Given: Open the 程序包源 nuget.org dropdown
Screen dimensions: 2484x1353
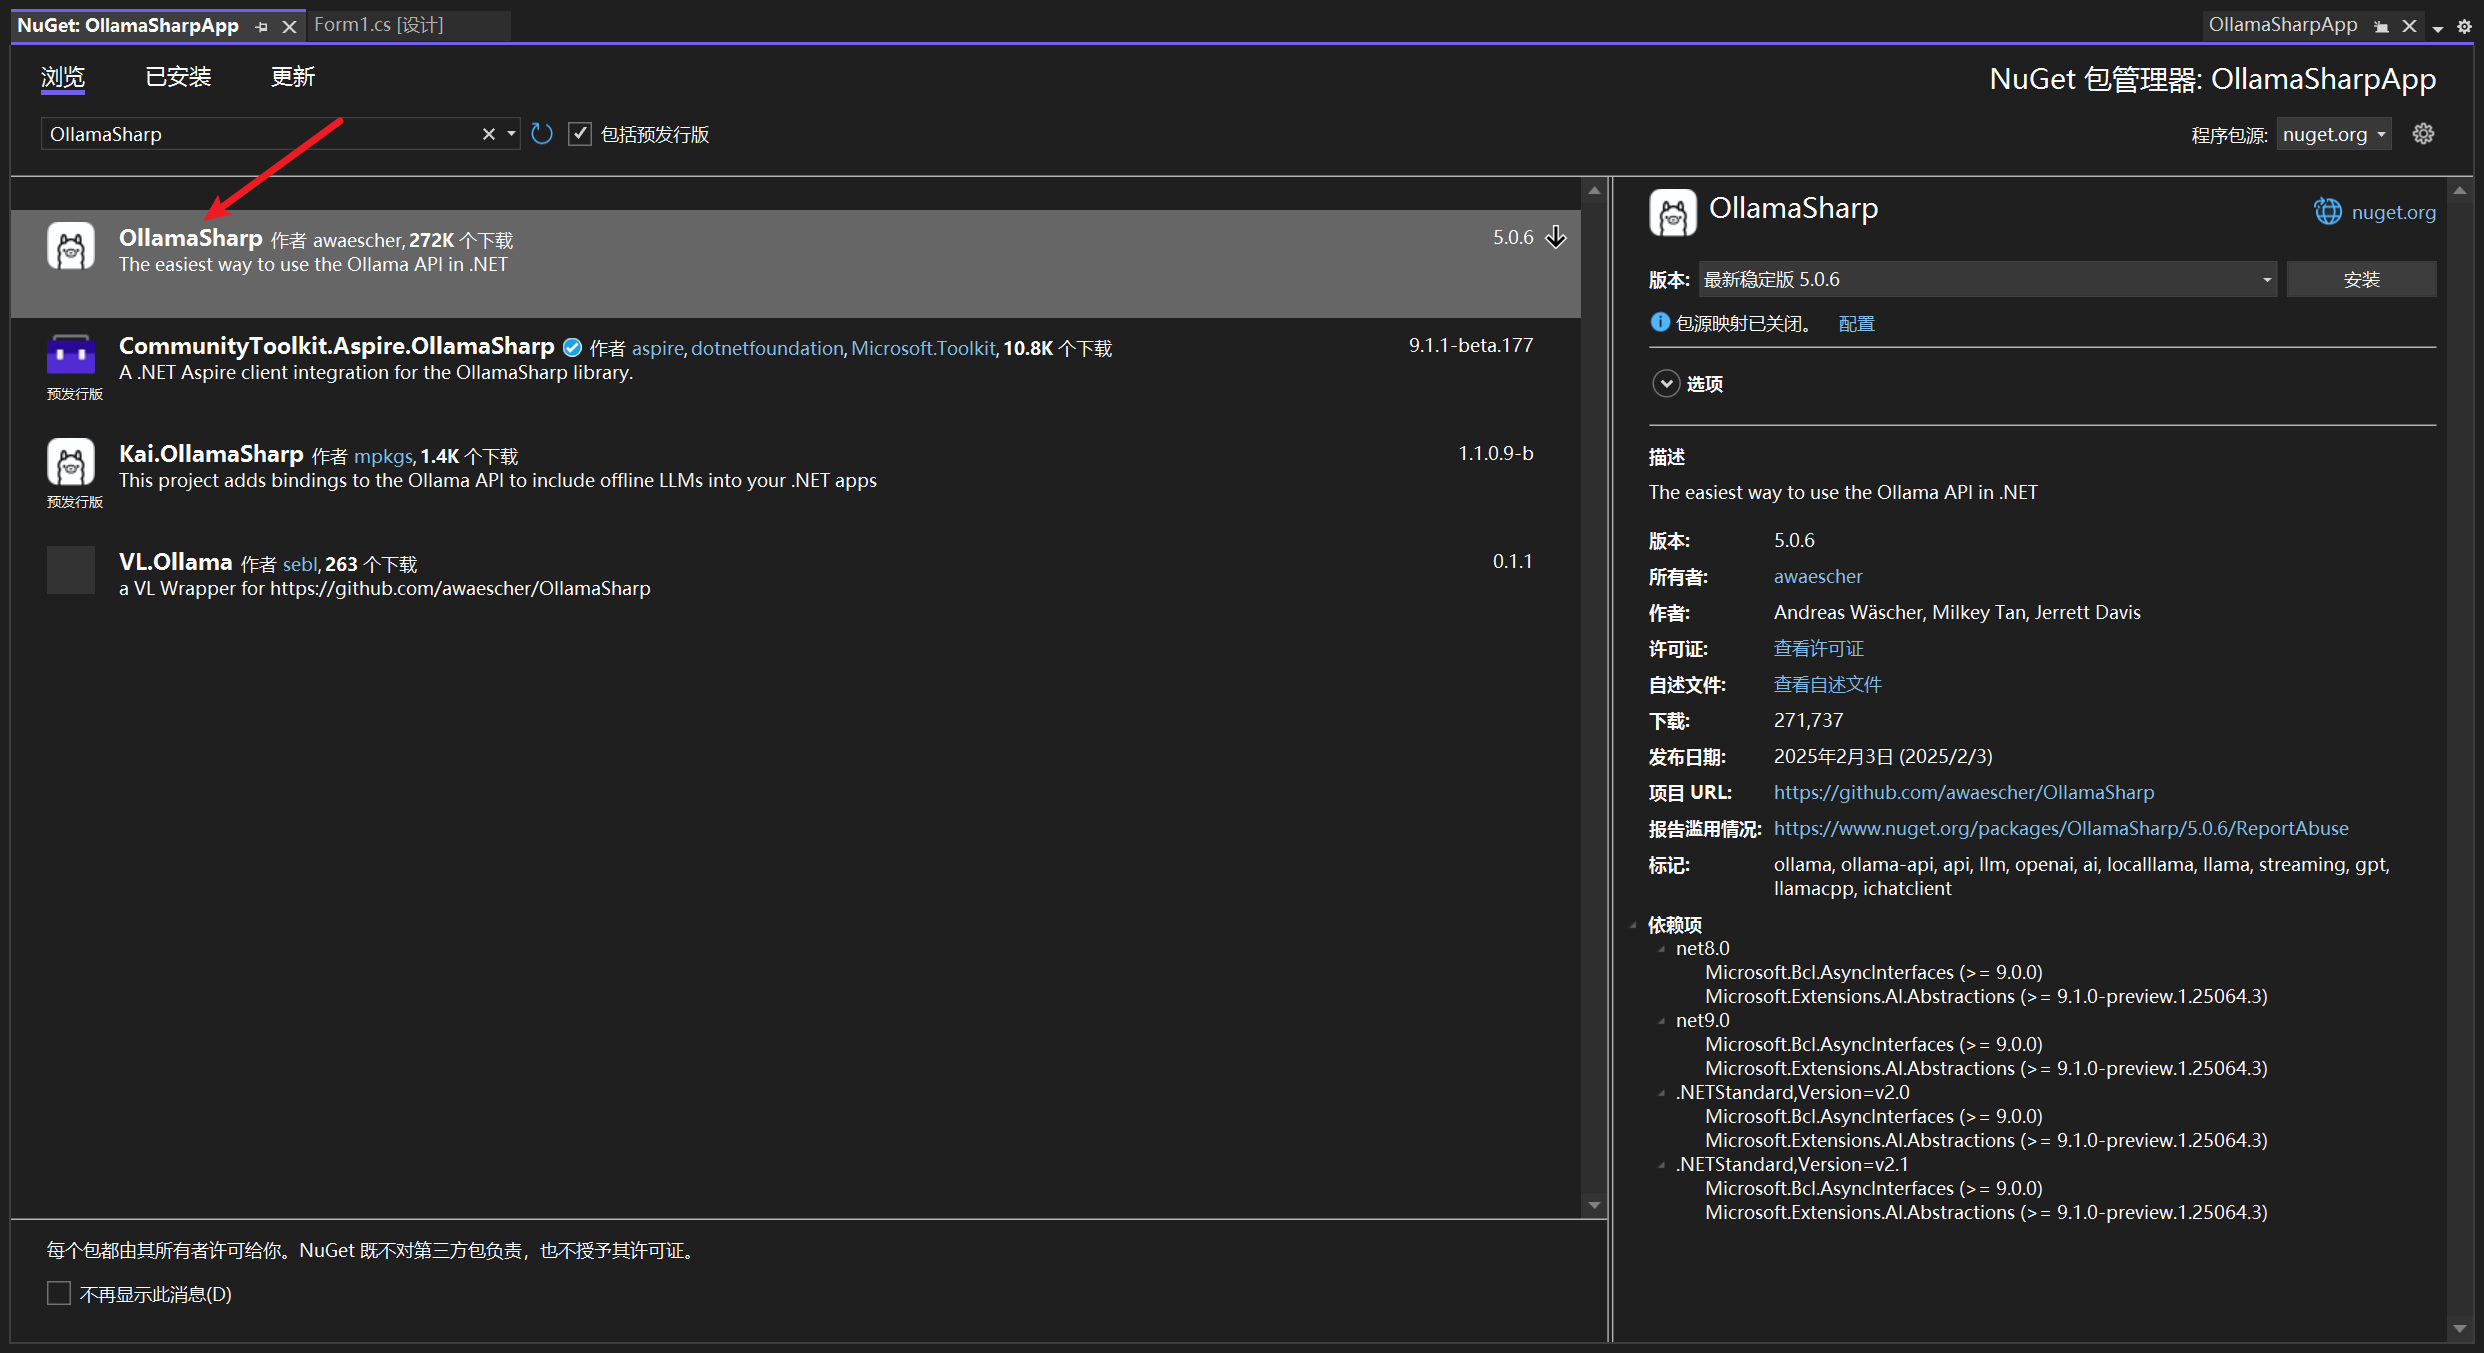Looking at the screenshot, I should [x=2333, y=134].
